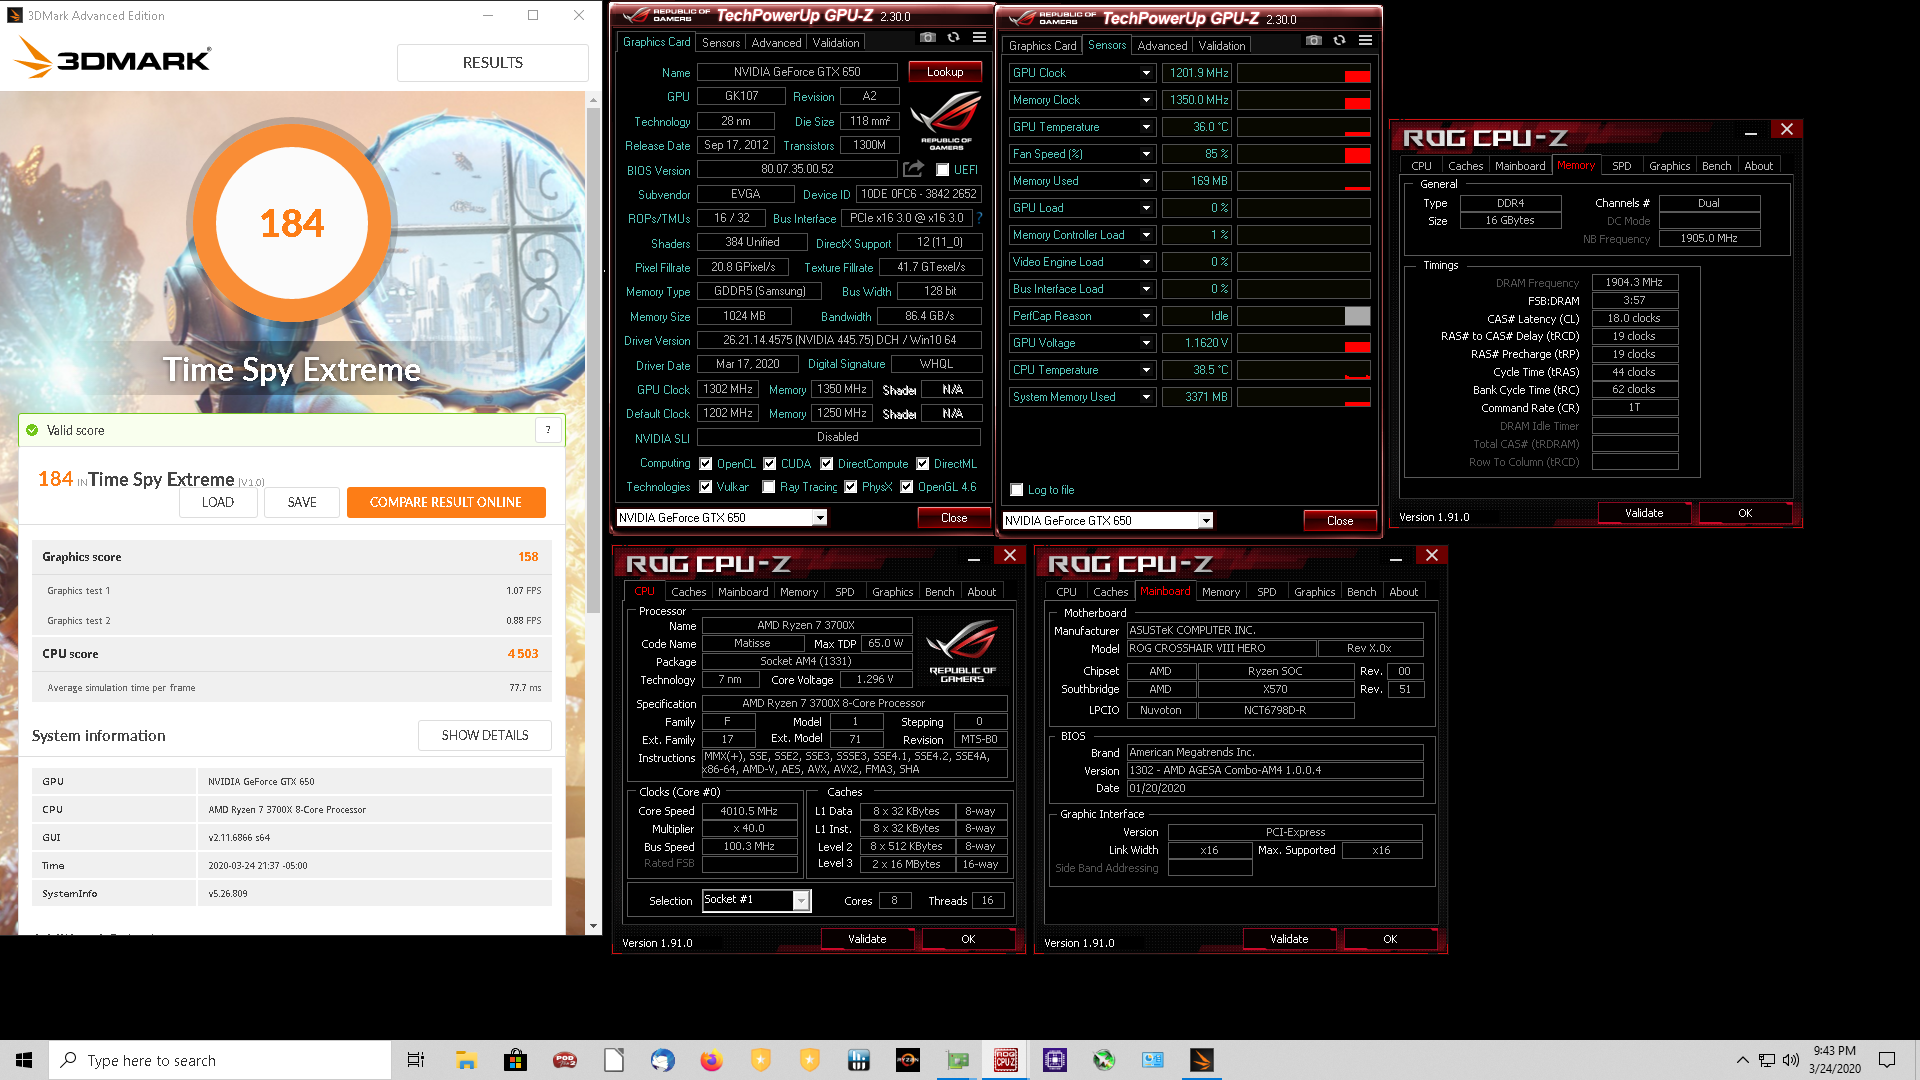Switch to Advanced tab in left GPU-Z
The image size is (1920, 1080).
[776, 43]
